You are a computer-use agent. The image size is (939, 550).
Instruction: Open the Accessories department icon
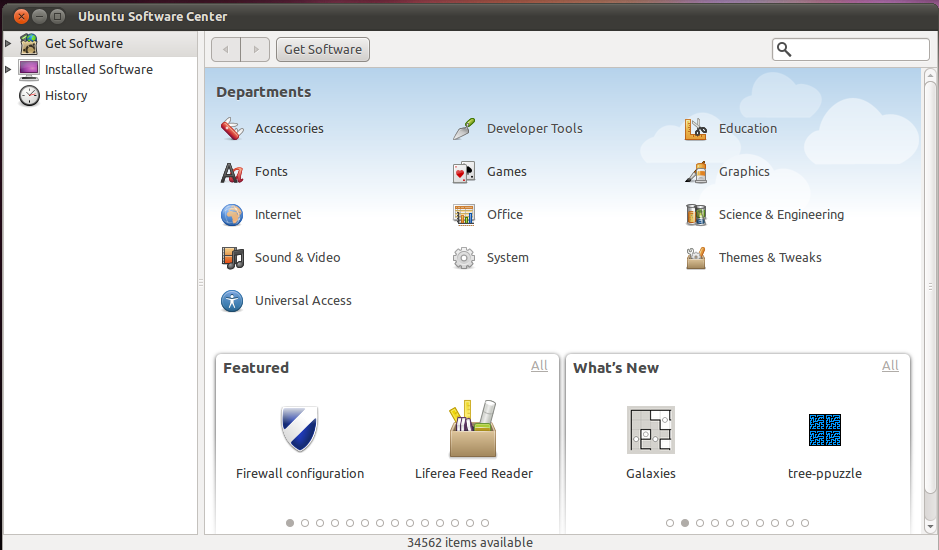coord(232,128)
